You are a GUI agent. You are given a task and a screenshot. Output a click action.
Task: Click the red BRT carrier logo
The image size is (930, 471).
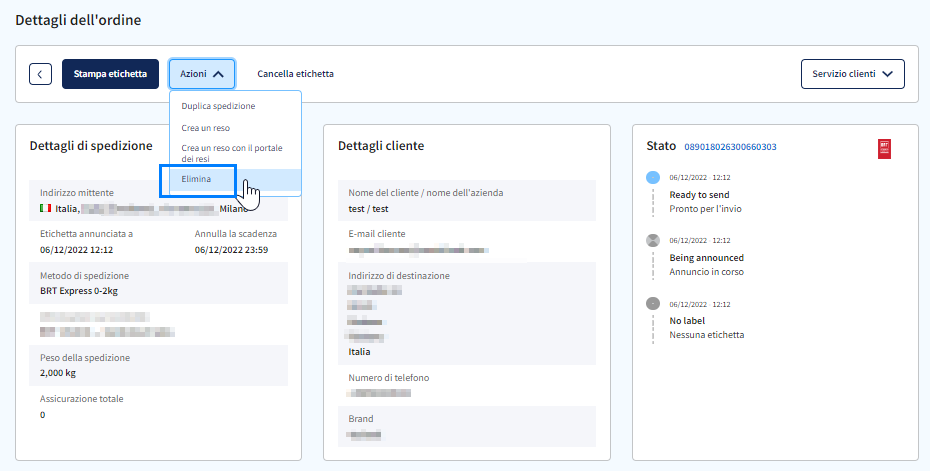(884, 149)
